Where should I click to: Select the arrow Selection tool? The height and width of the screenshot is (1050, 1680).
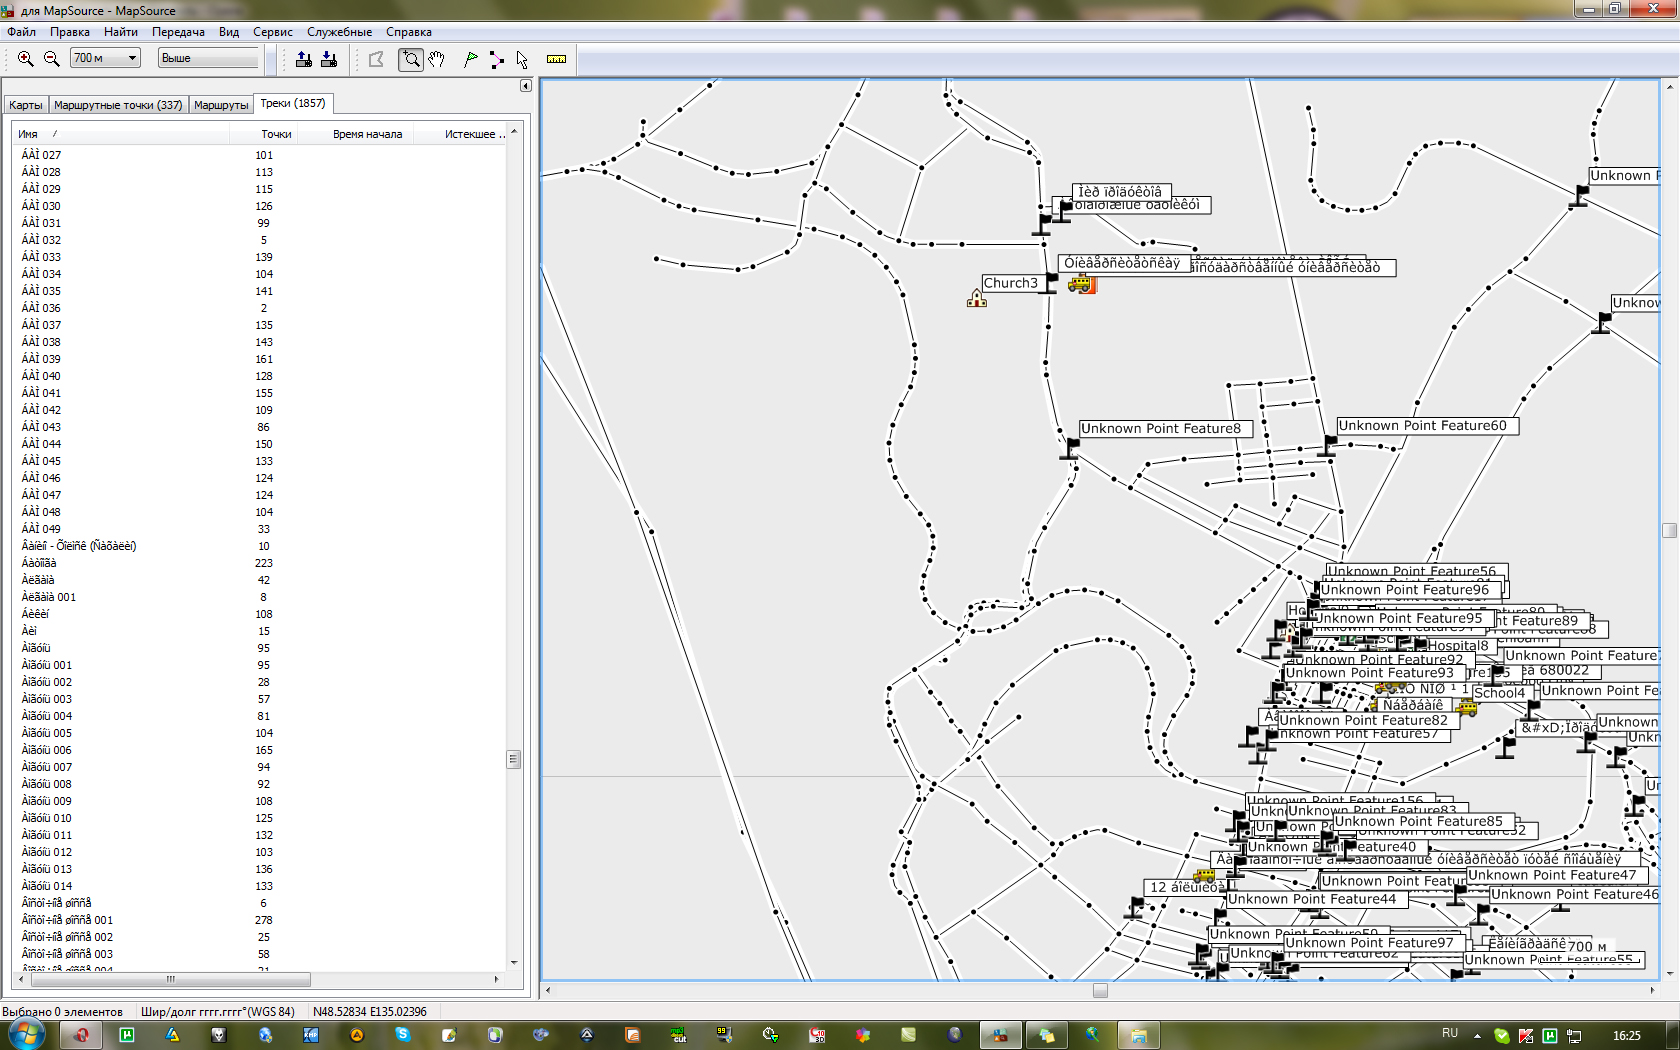coord(522,59)
